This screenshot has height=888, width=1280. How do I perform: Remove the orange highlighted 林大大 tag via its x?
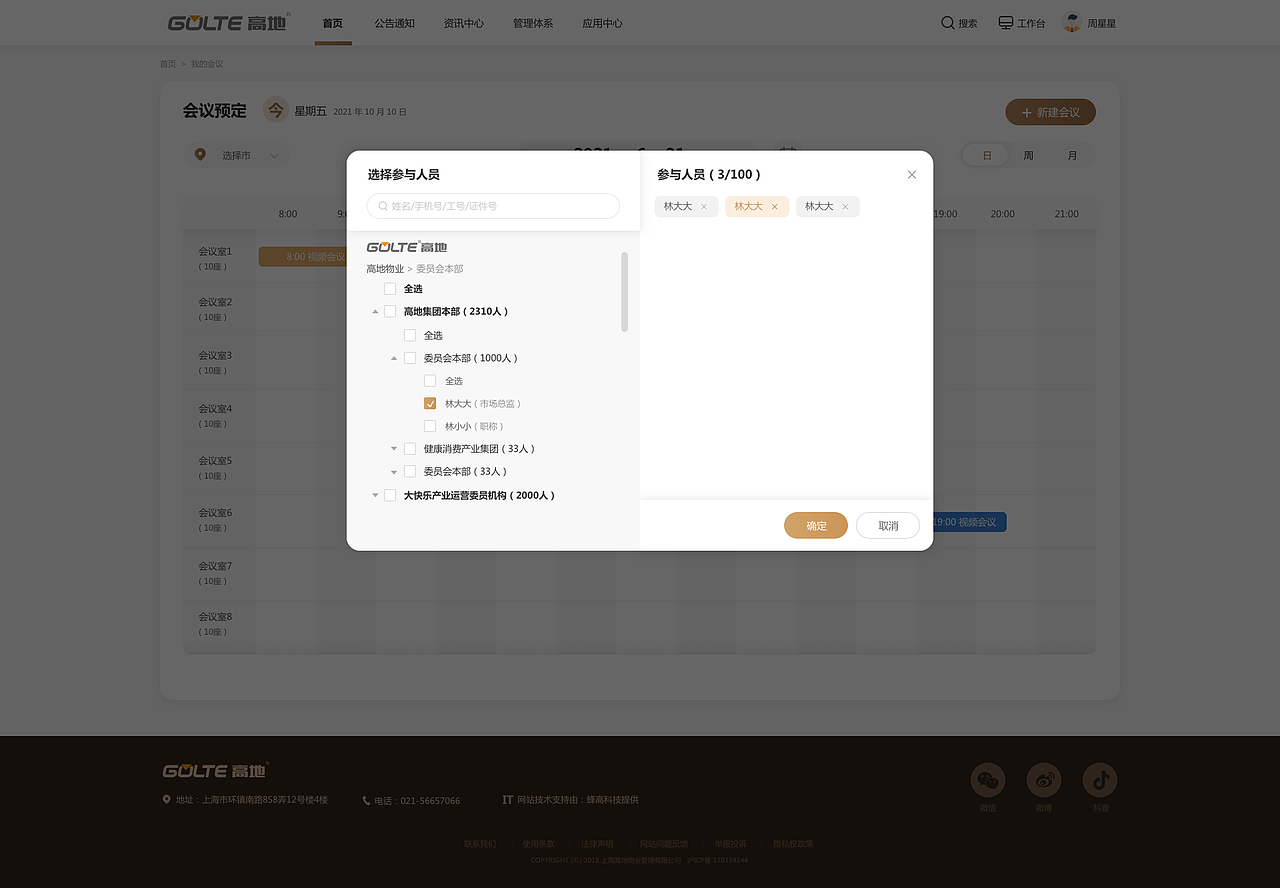(774, 207)
